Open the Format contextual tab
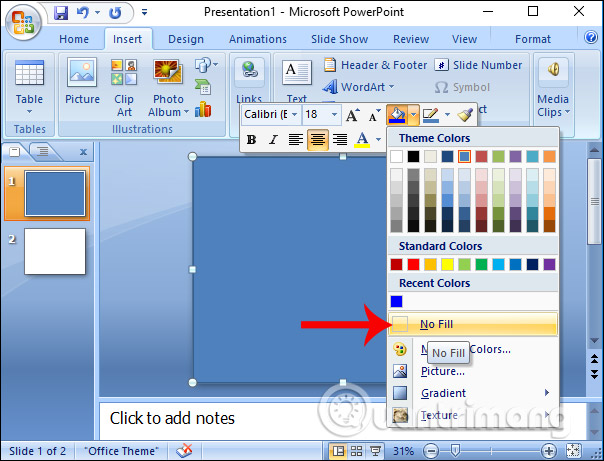 coord(533,39)
